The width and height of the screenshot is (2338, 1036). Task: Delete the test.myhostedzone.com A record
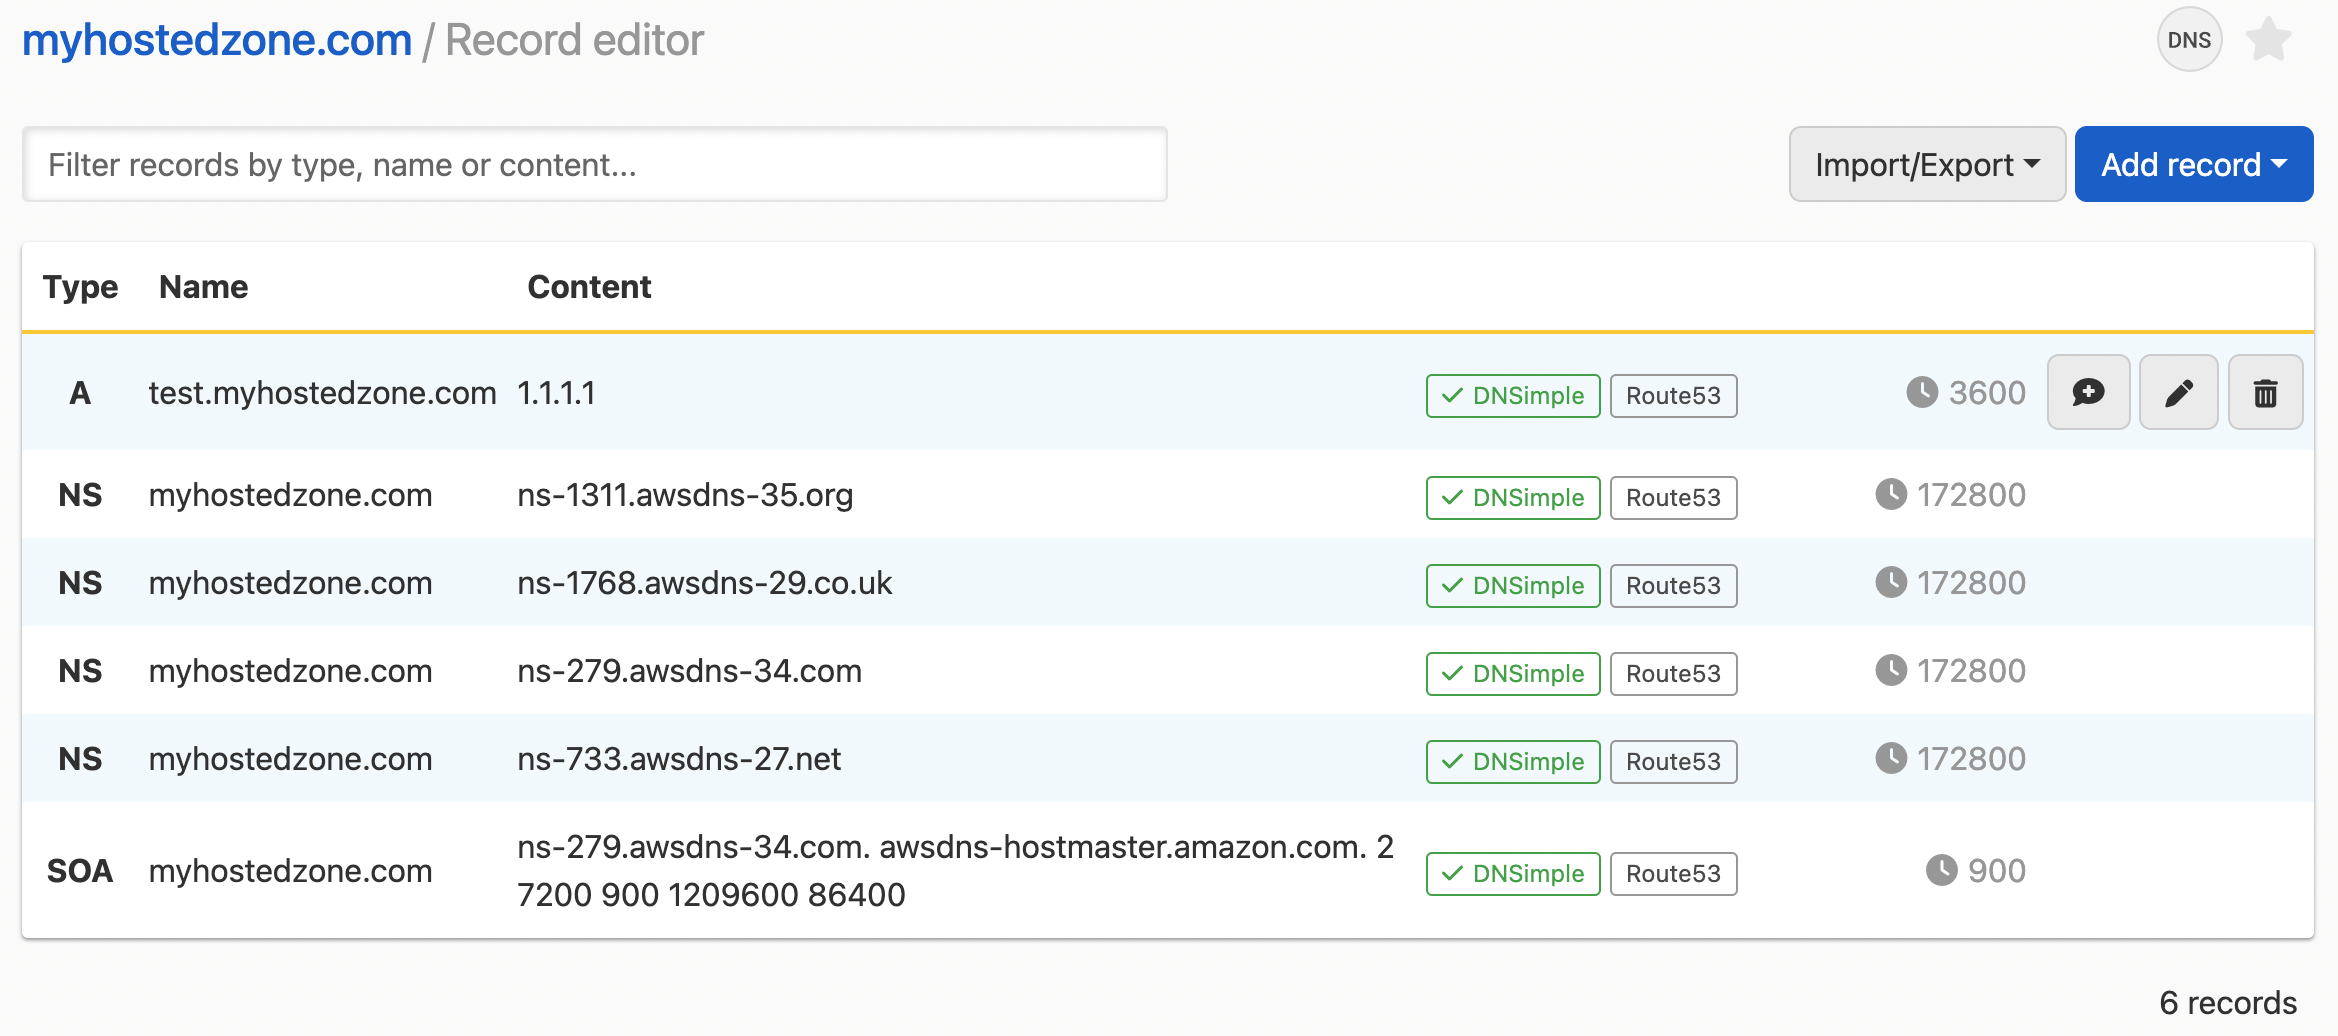pos(2265,392)
